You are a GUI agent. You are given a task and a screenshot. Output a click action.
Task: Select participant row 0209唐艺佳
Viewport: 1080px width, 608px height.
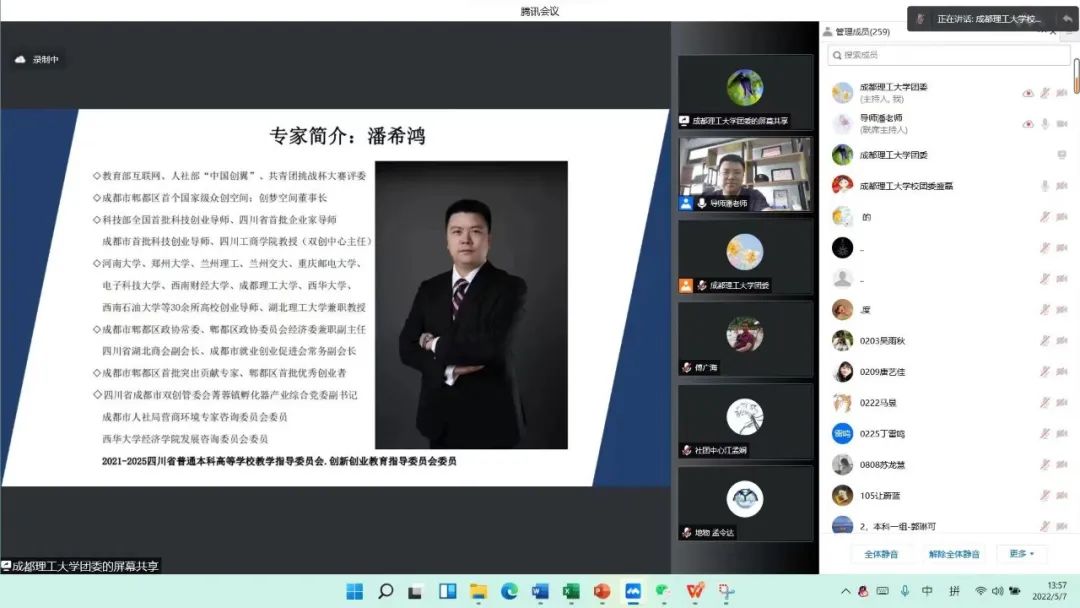(x=949, y=372)
